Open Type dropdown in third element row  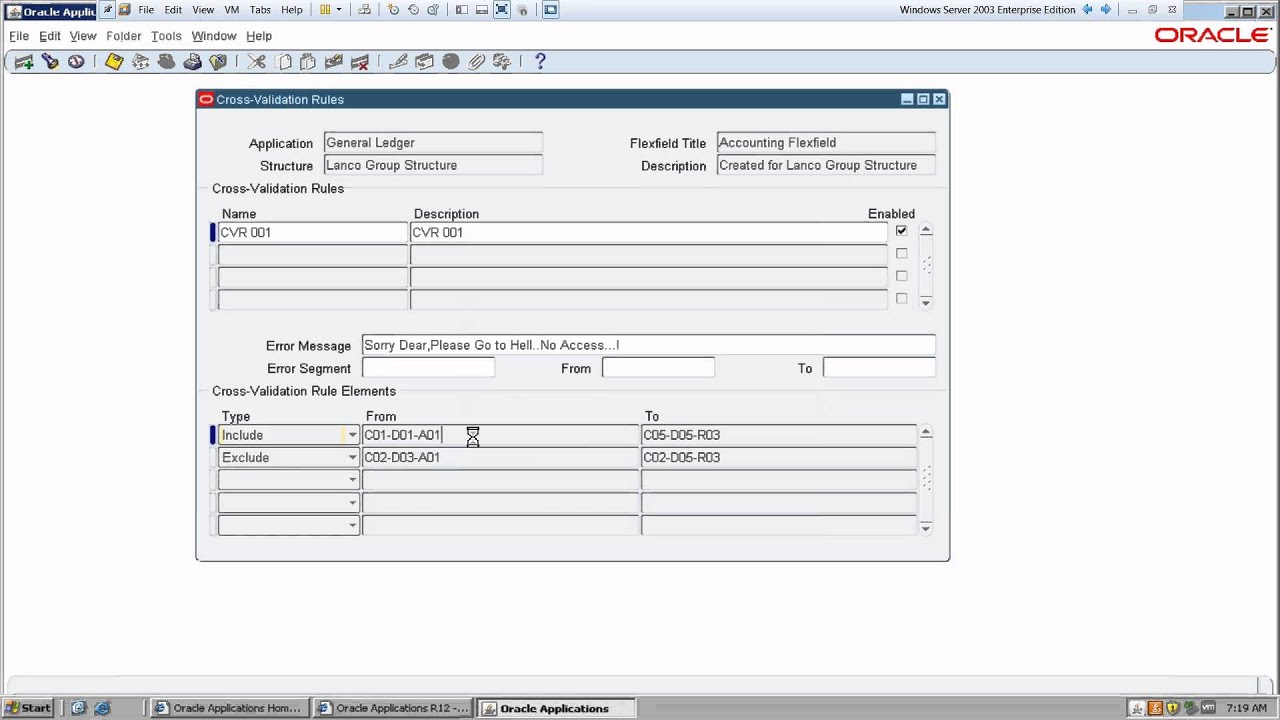pos(352,480)
